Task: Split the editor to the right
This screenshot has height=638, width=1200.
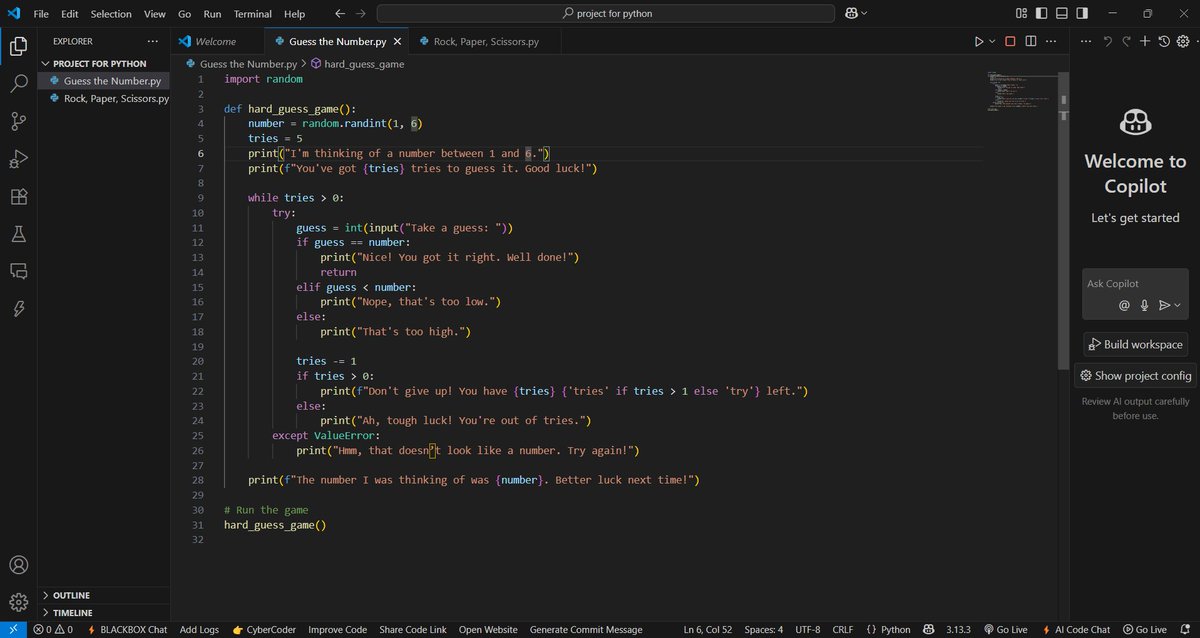Action: (x=1031, y=41)
